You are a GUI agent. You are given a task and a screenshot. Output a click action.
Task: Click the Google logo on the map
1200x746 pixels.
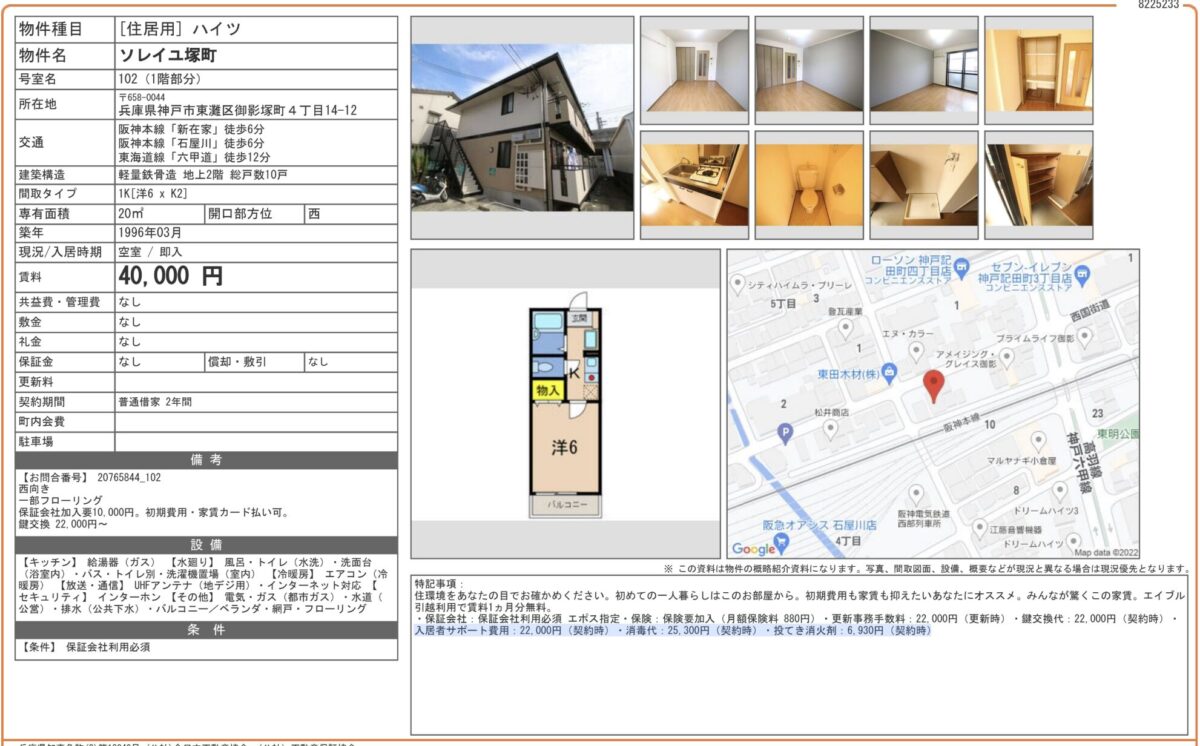tap(753, 549)
